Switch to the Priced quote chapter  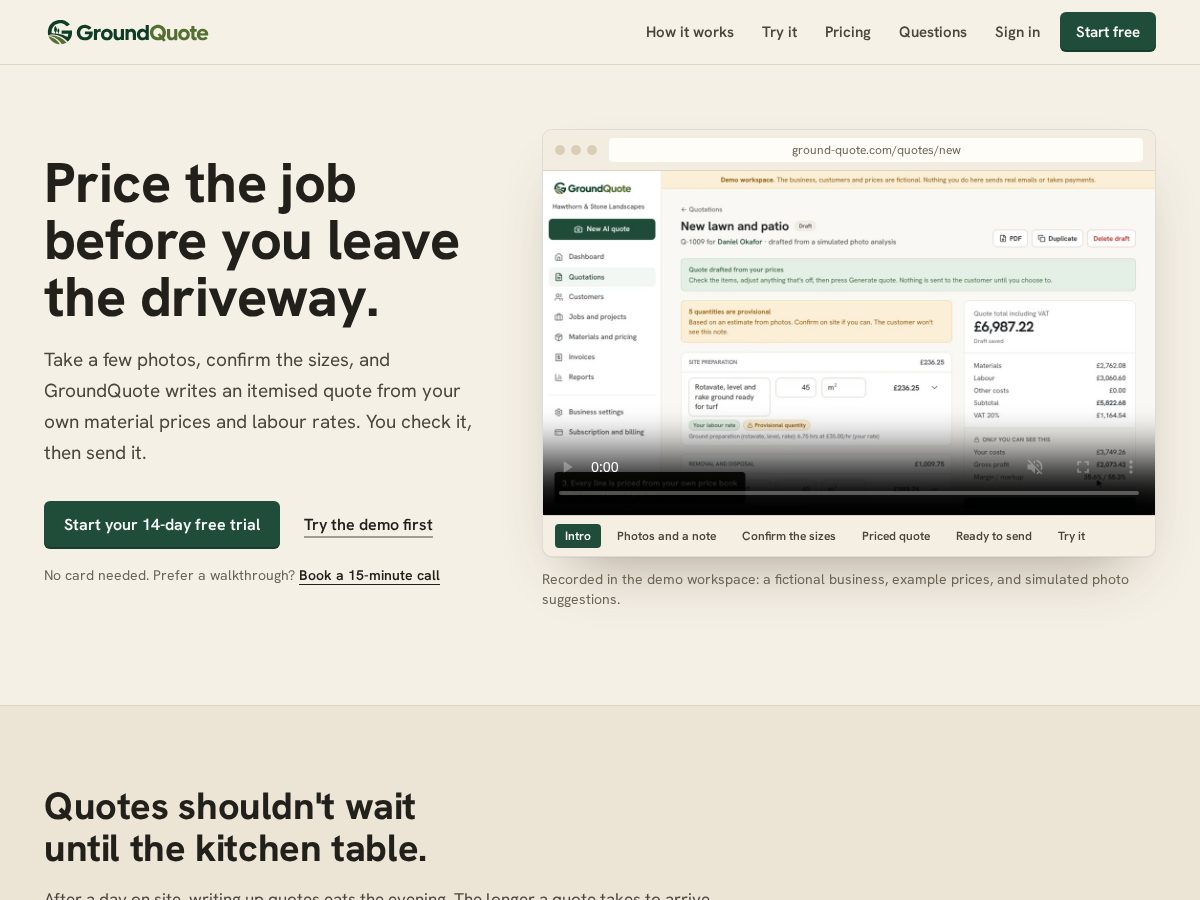pos(896,536)
